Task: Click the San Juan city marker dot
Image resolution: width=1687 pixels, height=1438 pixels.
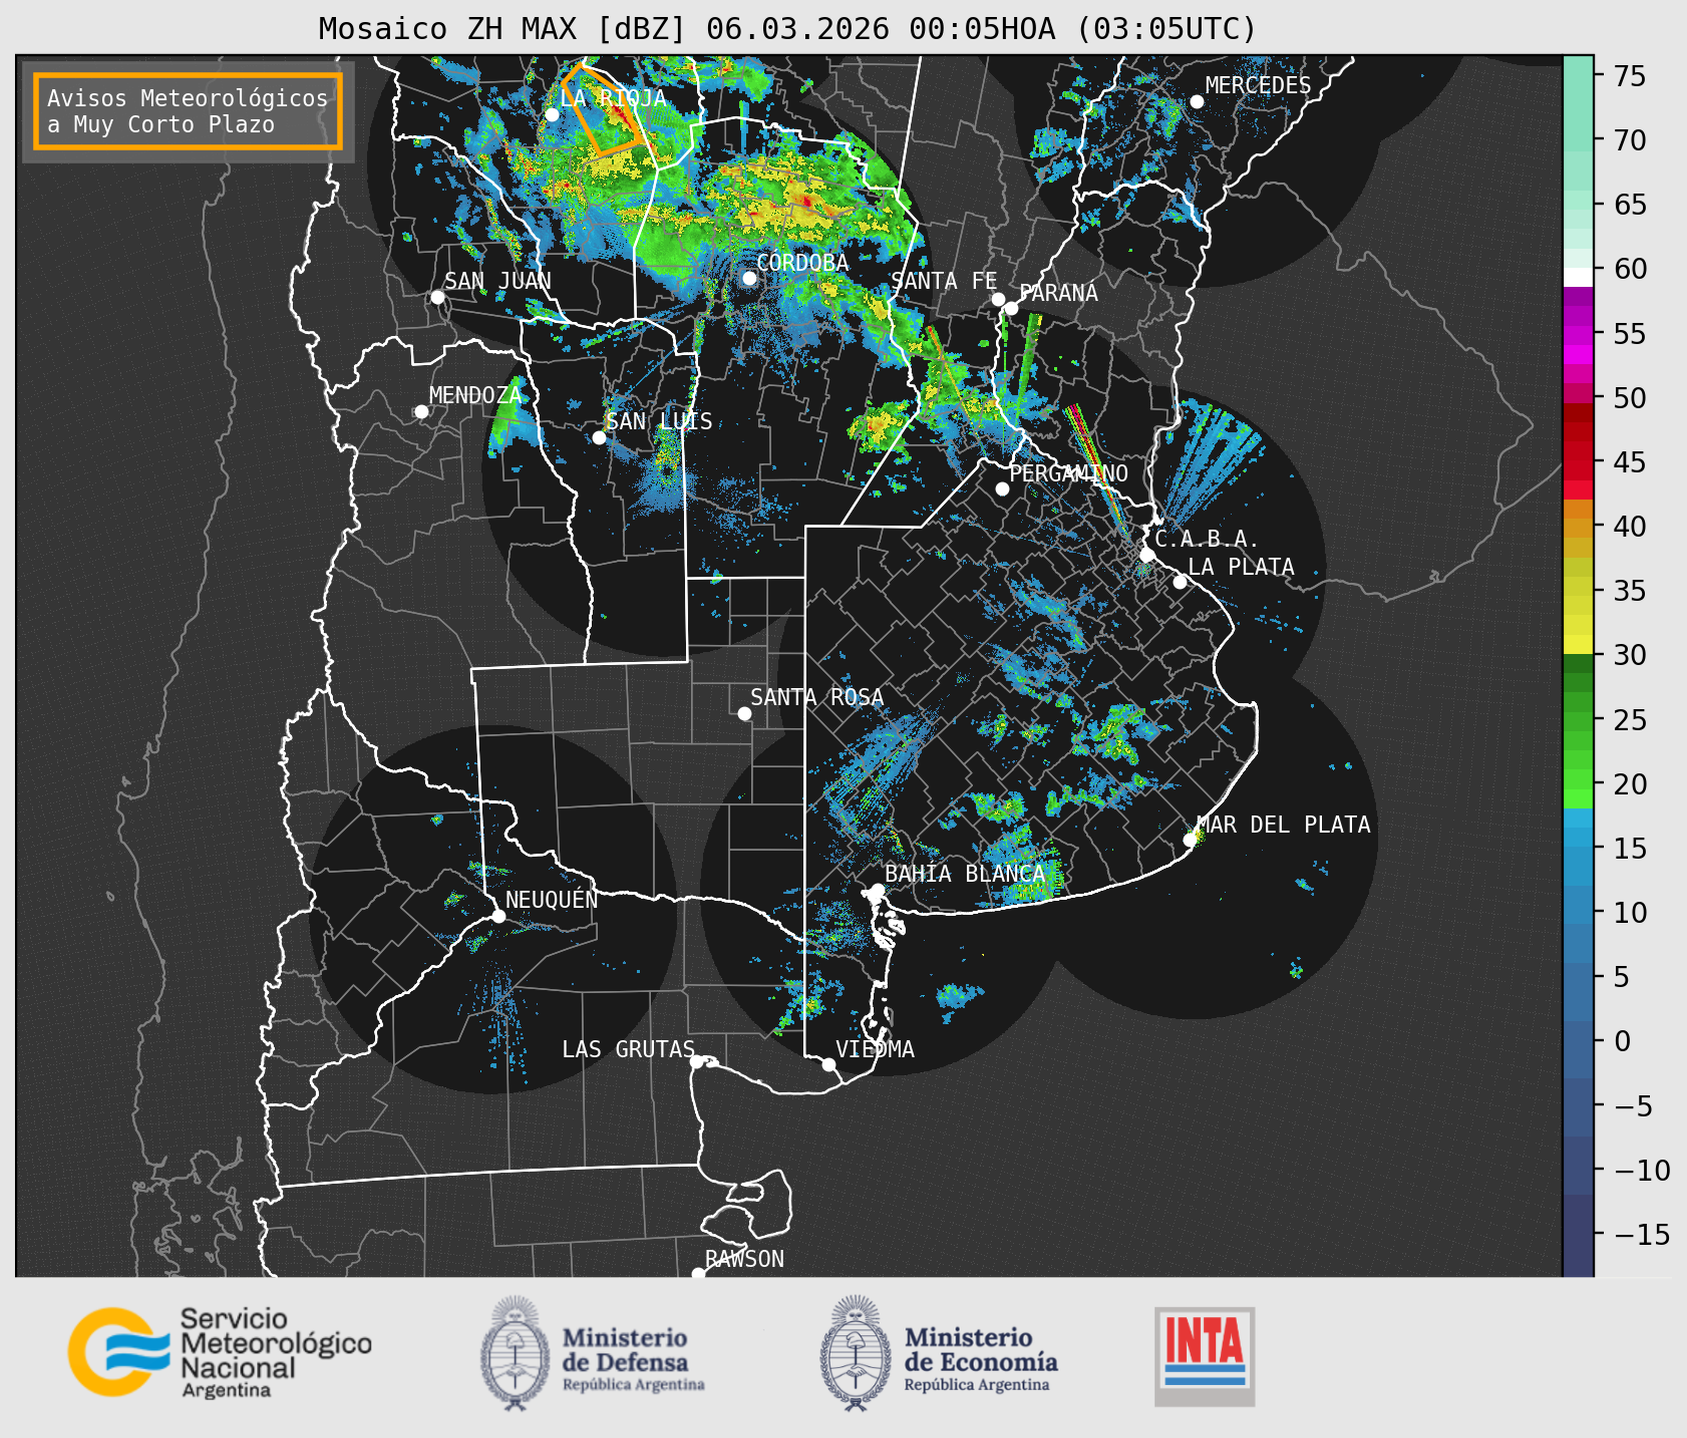Action: pyautogui.click(x=437, y=297)
